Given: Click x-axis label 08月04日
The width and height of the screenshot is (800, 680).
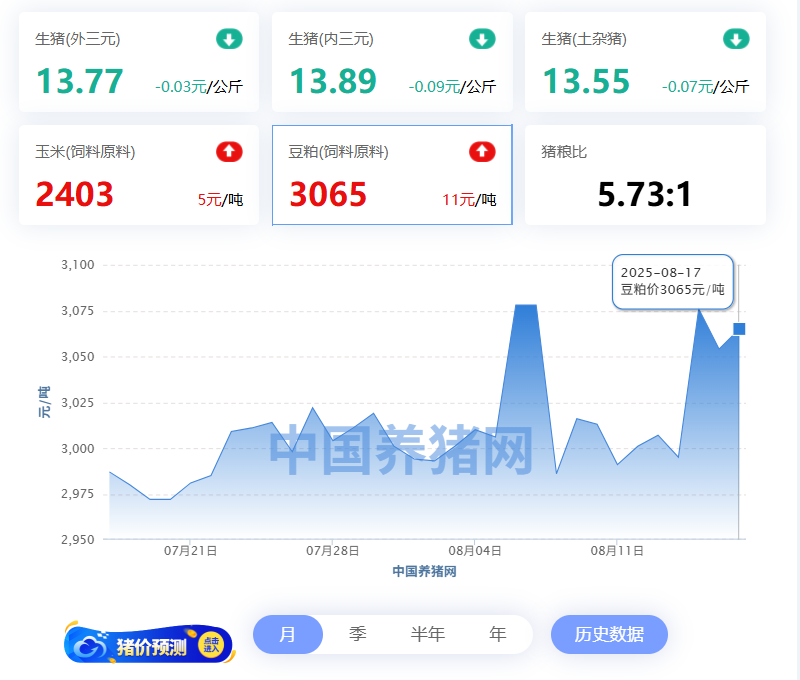Looking at the screenshot, I should (x=475, y=551).
